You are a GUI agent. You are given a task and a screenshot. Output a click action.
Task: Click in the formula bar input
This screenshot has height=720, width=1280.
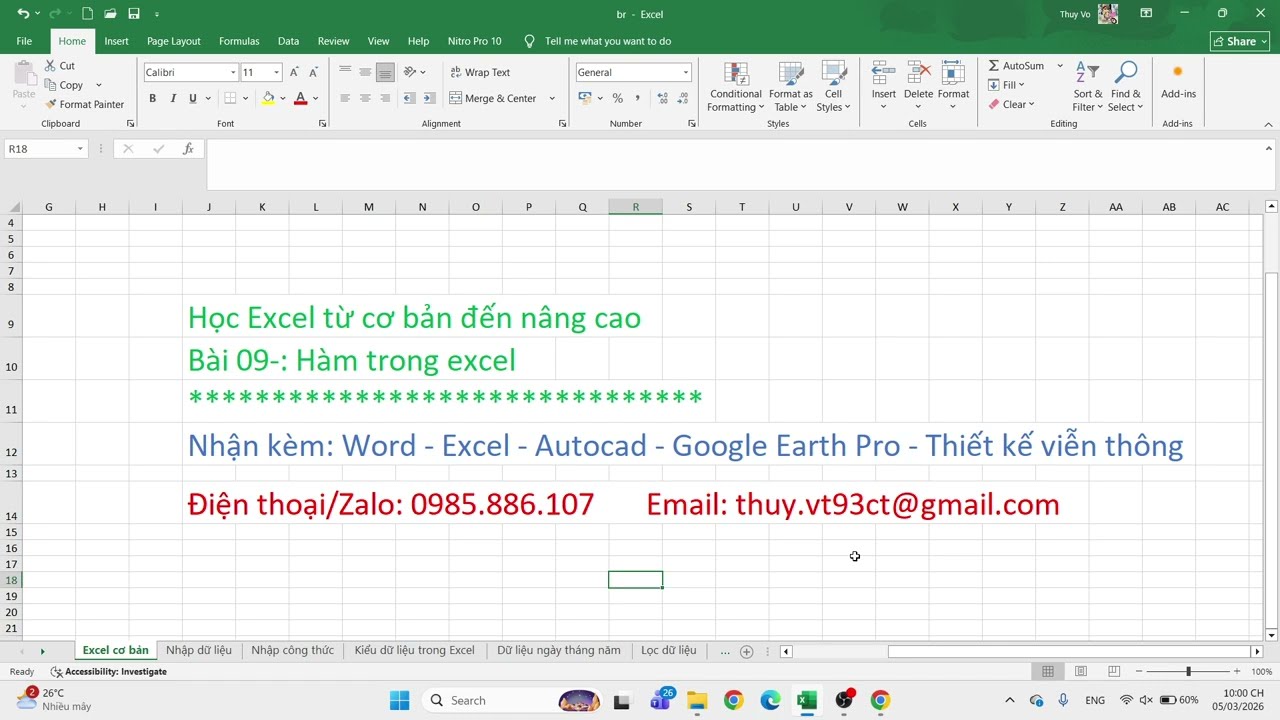(734, 164)
